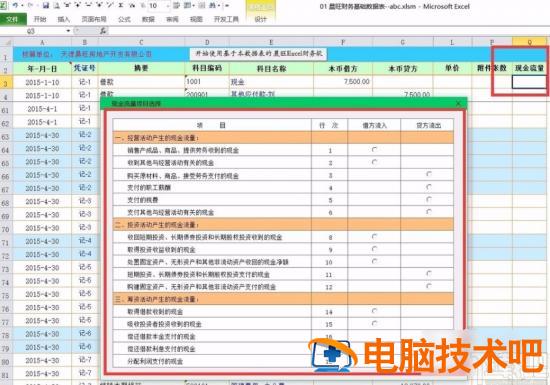Switch to the 视图 View tab
550x385 pixels.
point(196,19)
